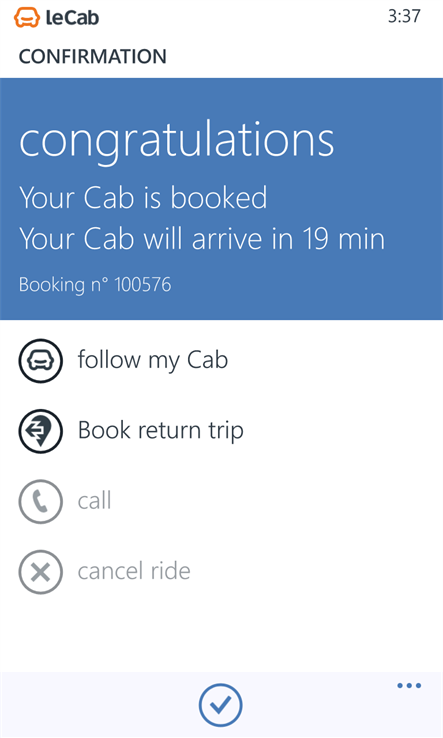Click the 3:37 clock in status bar
The height and width of the screenshot is (738, 443).
click(404, 16)
